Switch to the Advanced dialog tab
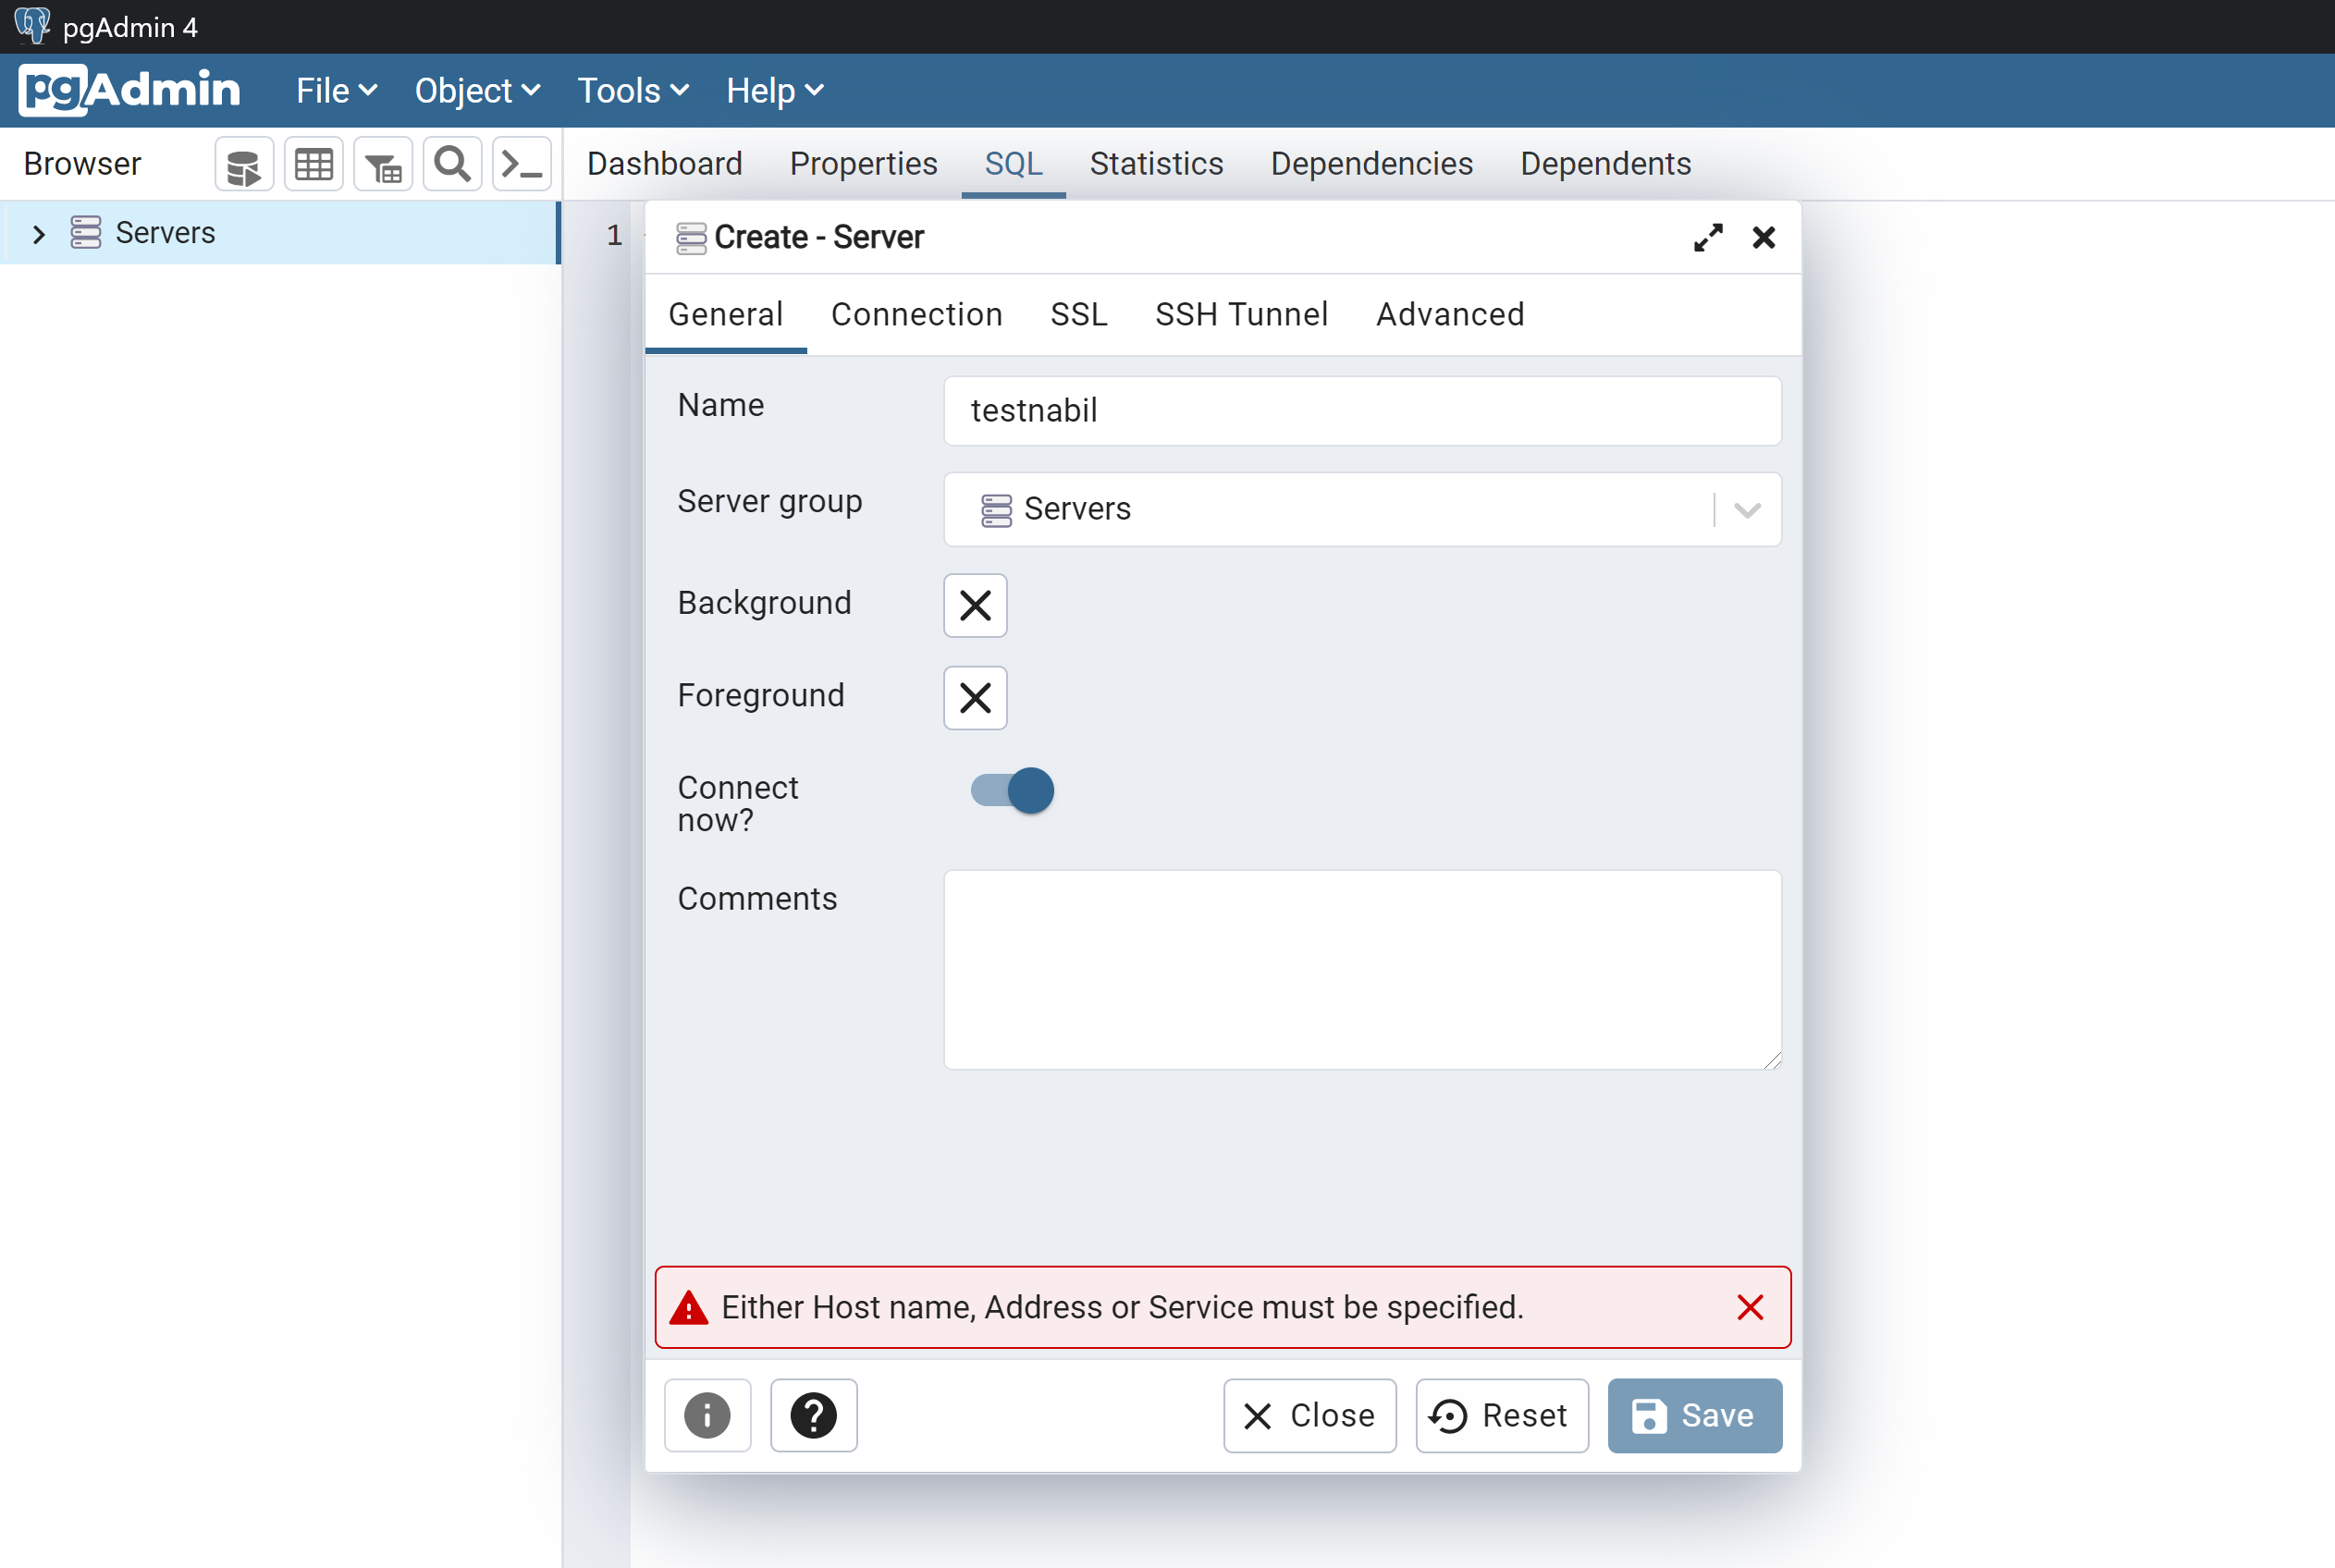Image resolution: width=2335 pixels, height=1568 pixels. 1451,315
